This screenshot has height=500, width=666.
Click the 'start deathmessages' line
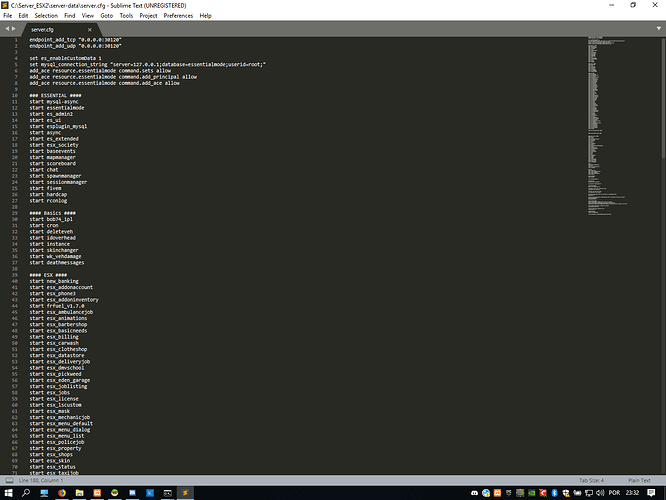(x=57, y=263)
